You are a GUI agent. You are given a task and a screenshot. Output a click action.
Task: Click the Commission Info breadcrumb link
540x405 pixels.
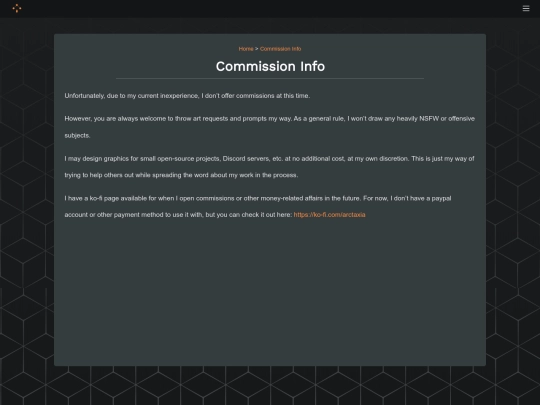pyautogui.click(x=280, y=49)
